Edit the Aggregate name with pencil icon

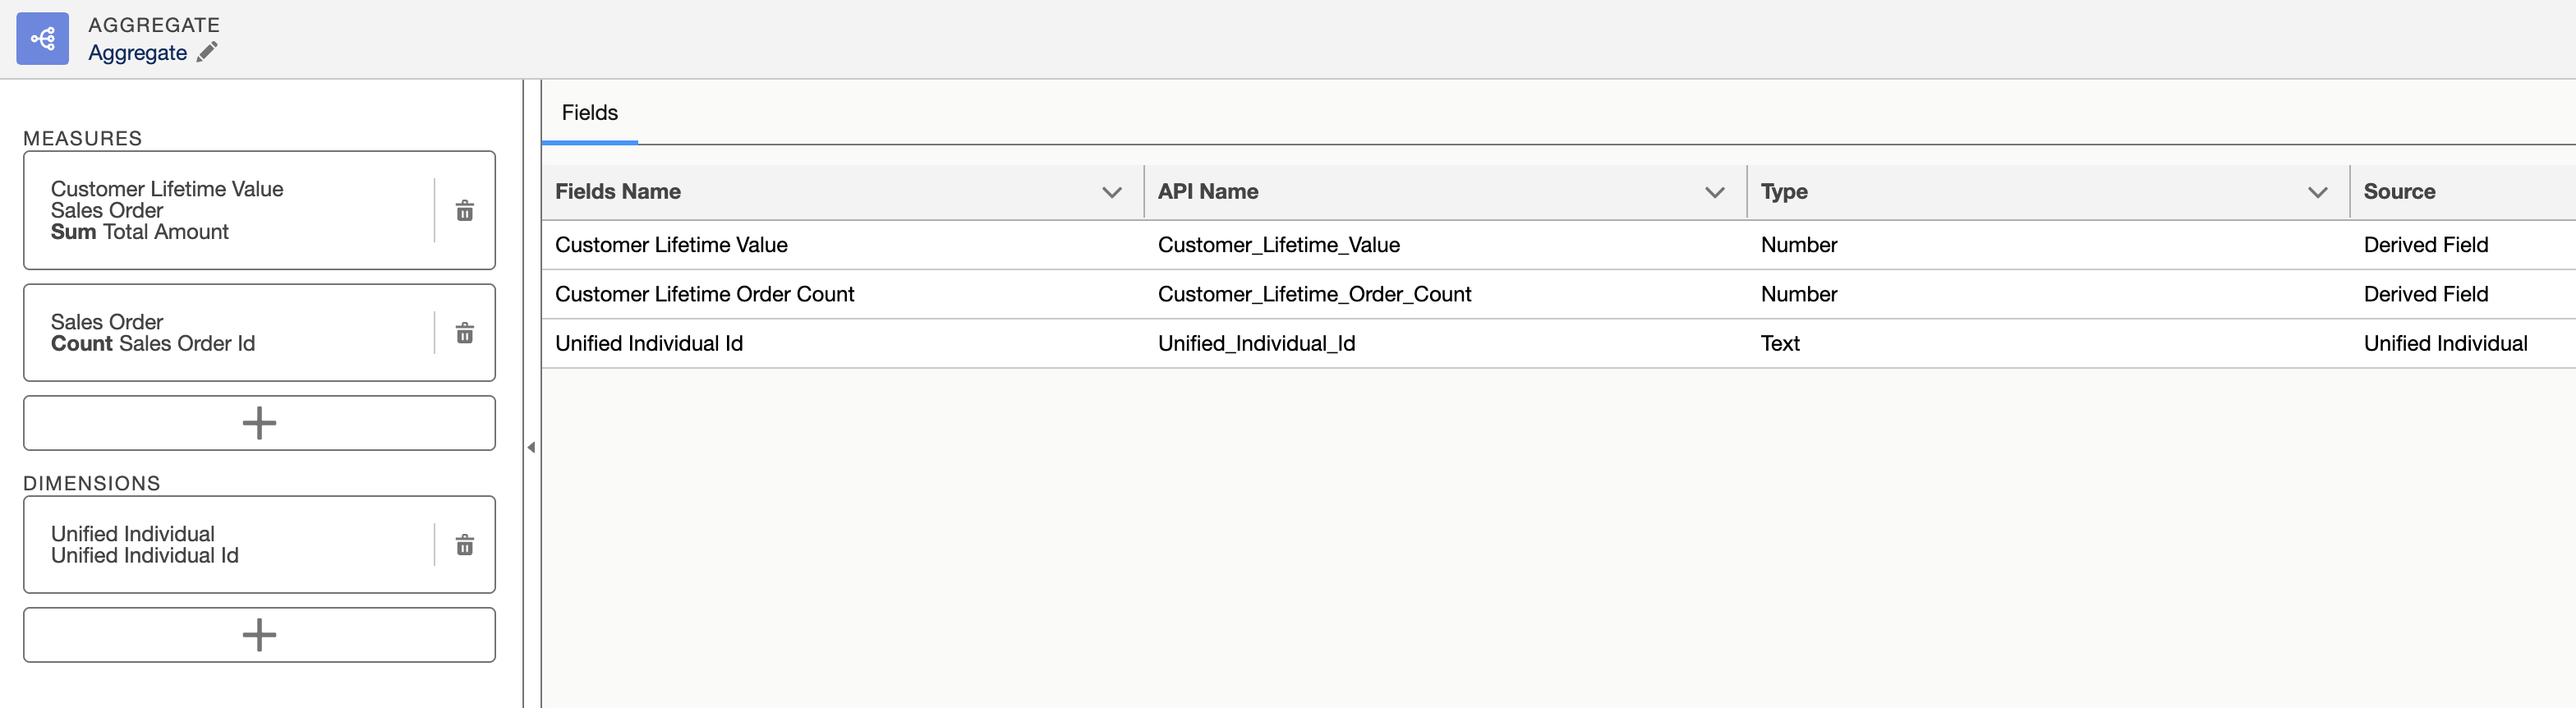207,53
